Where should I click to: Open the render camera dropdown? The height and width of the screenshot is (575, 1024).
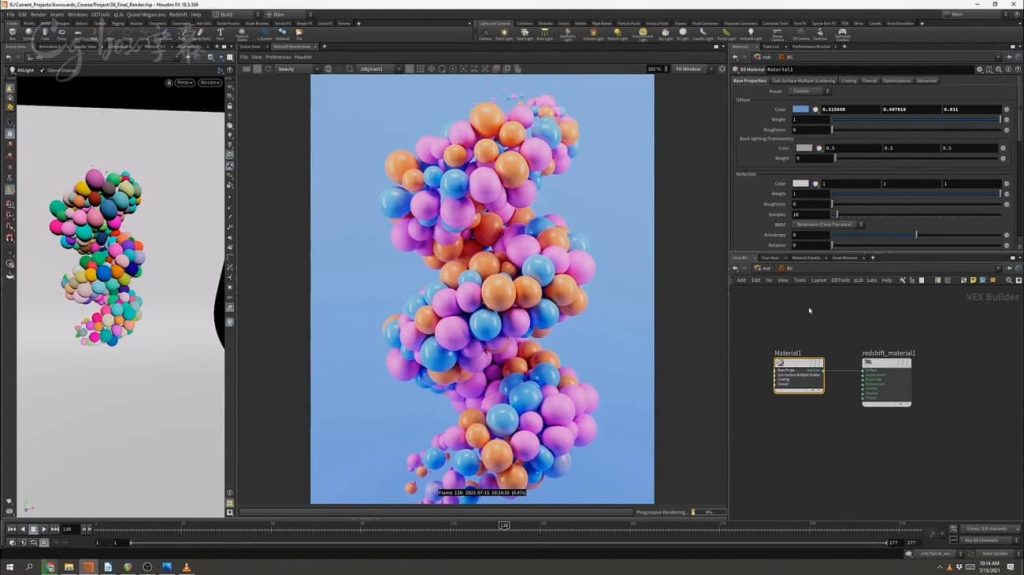379,69
